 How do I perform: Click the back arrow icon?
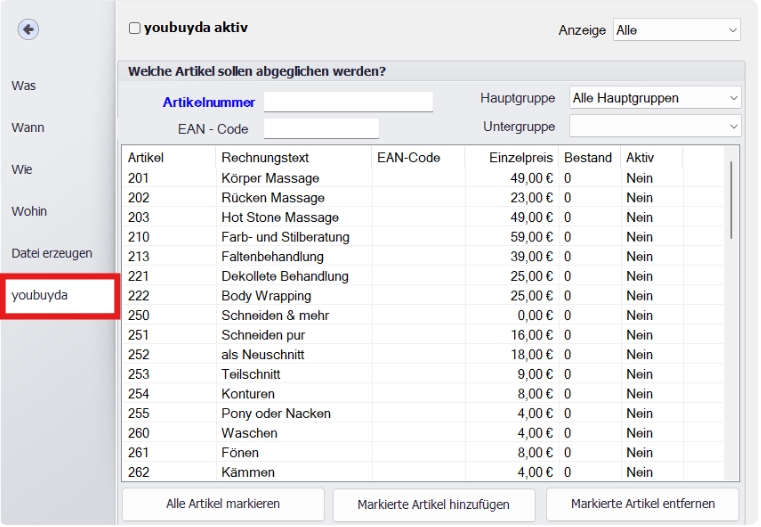tap(29, 30)
